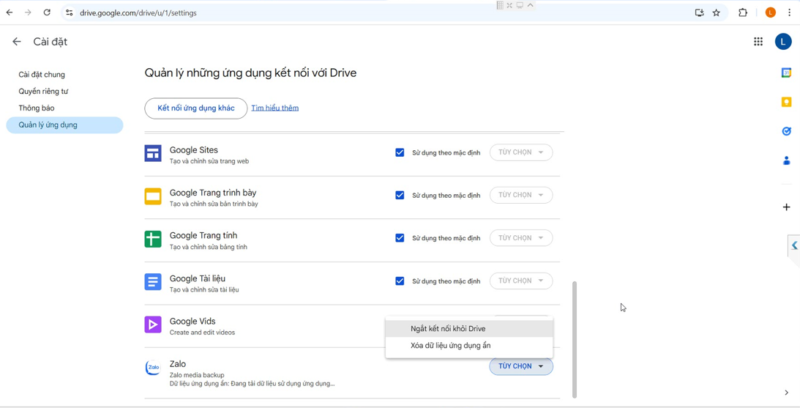Screen dimensions: 800x408
Task: Open Keep side panel icon
Action: coord(786,102)
